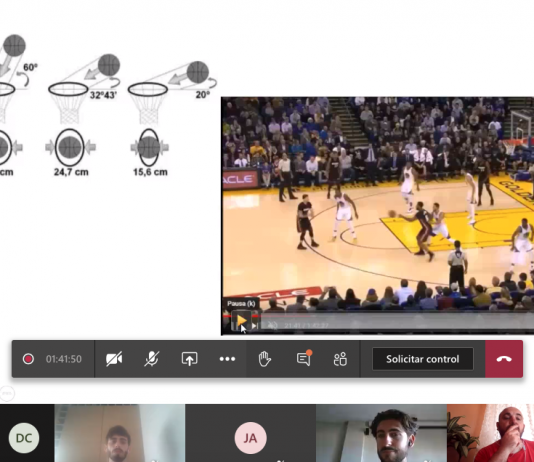The height and width of the screenshot is (462, 534).
Task: Unmute the microphone
Action: pyautogui.click(x=152, y=359)
